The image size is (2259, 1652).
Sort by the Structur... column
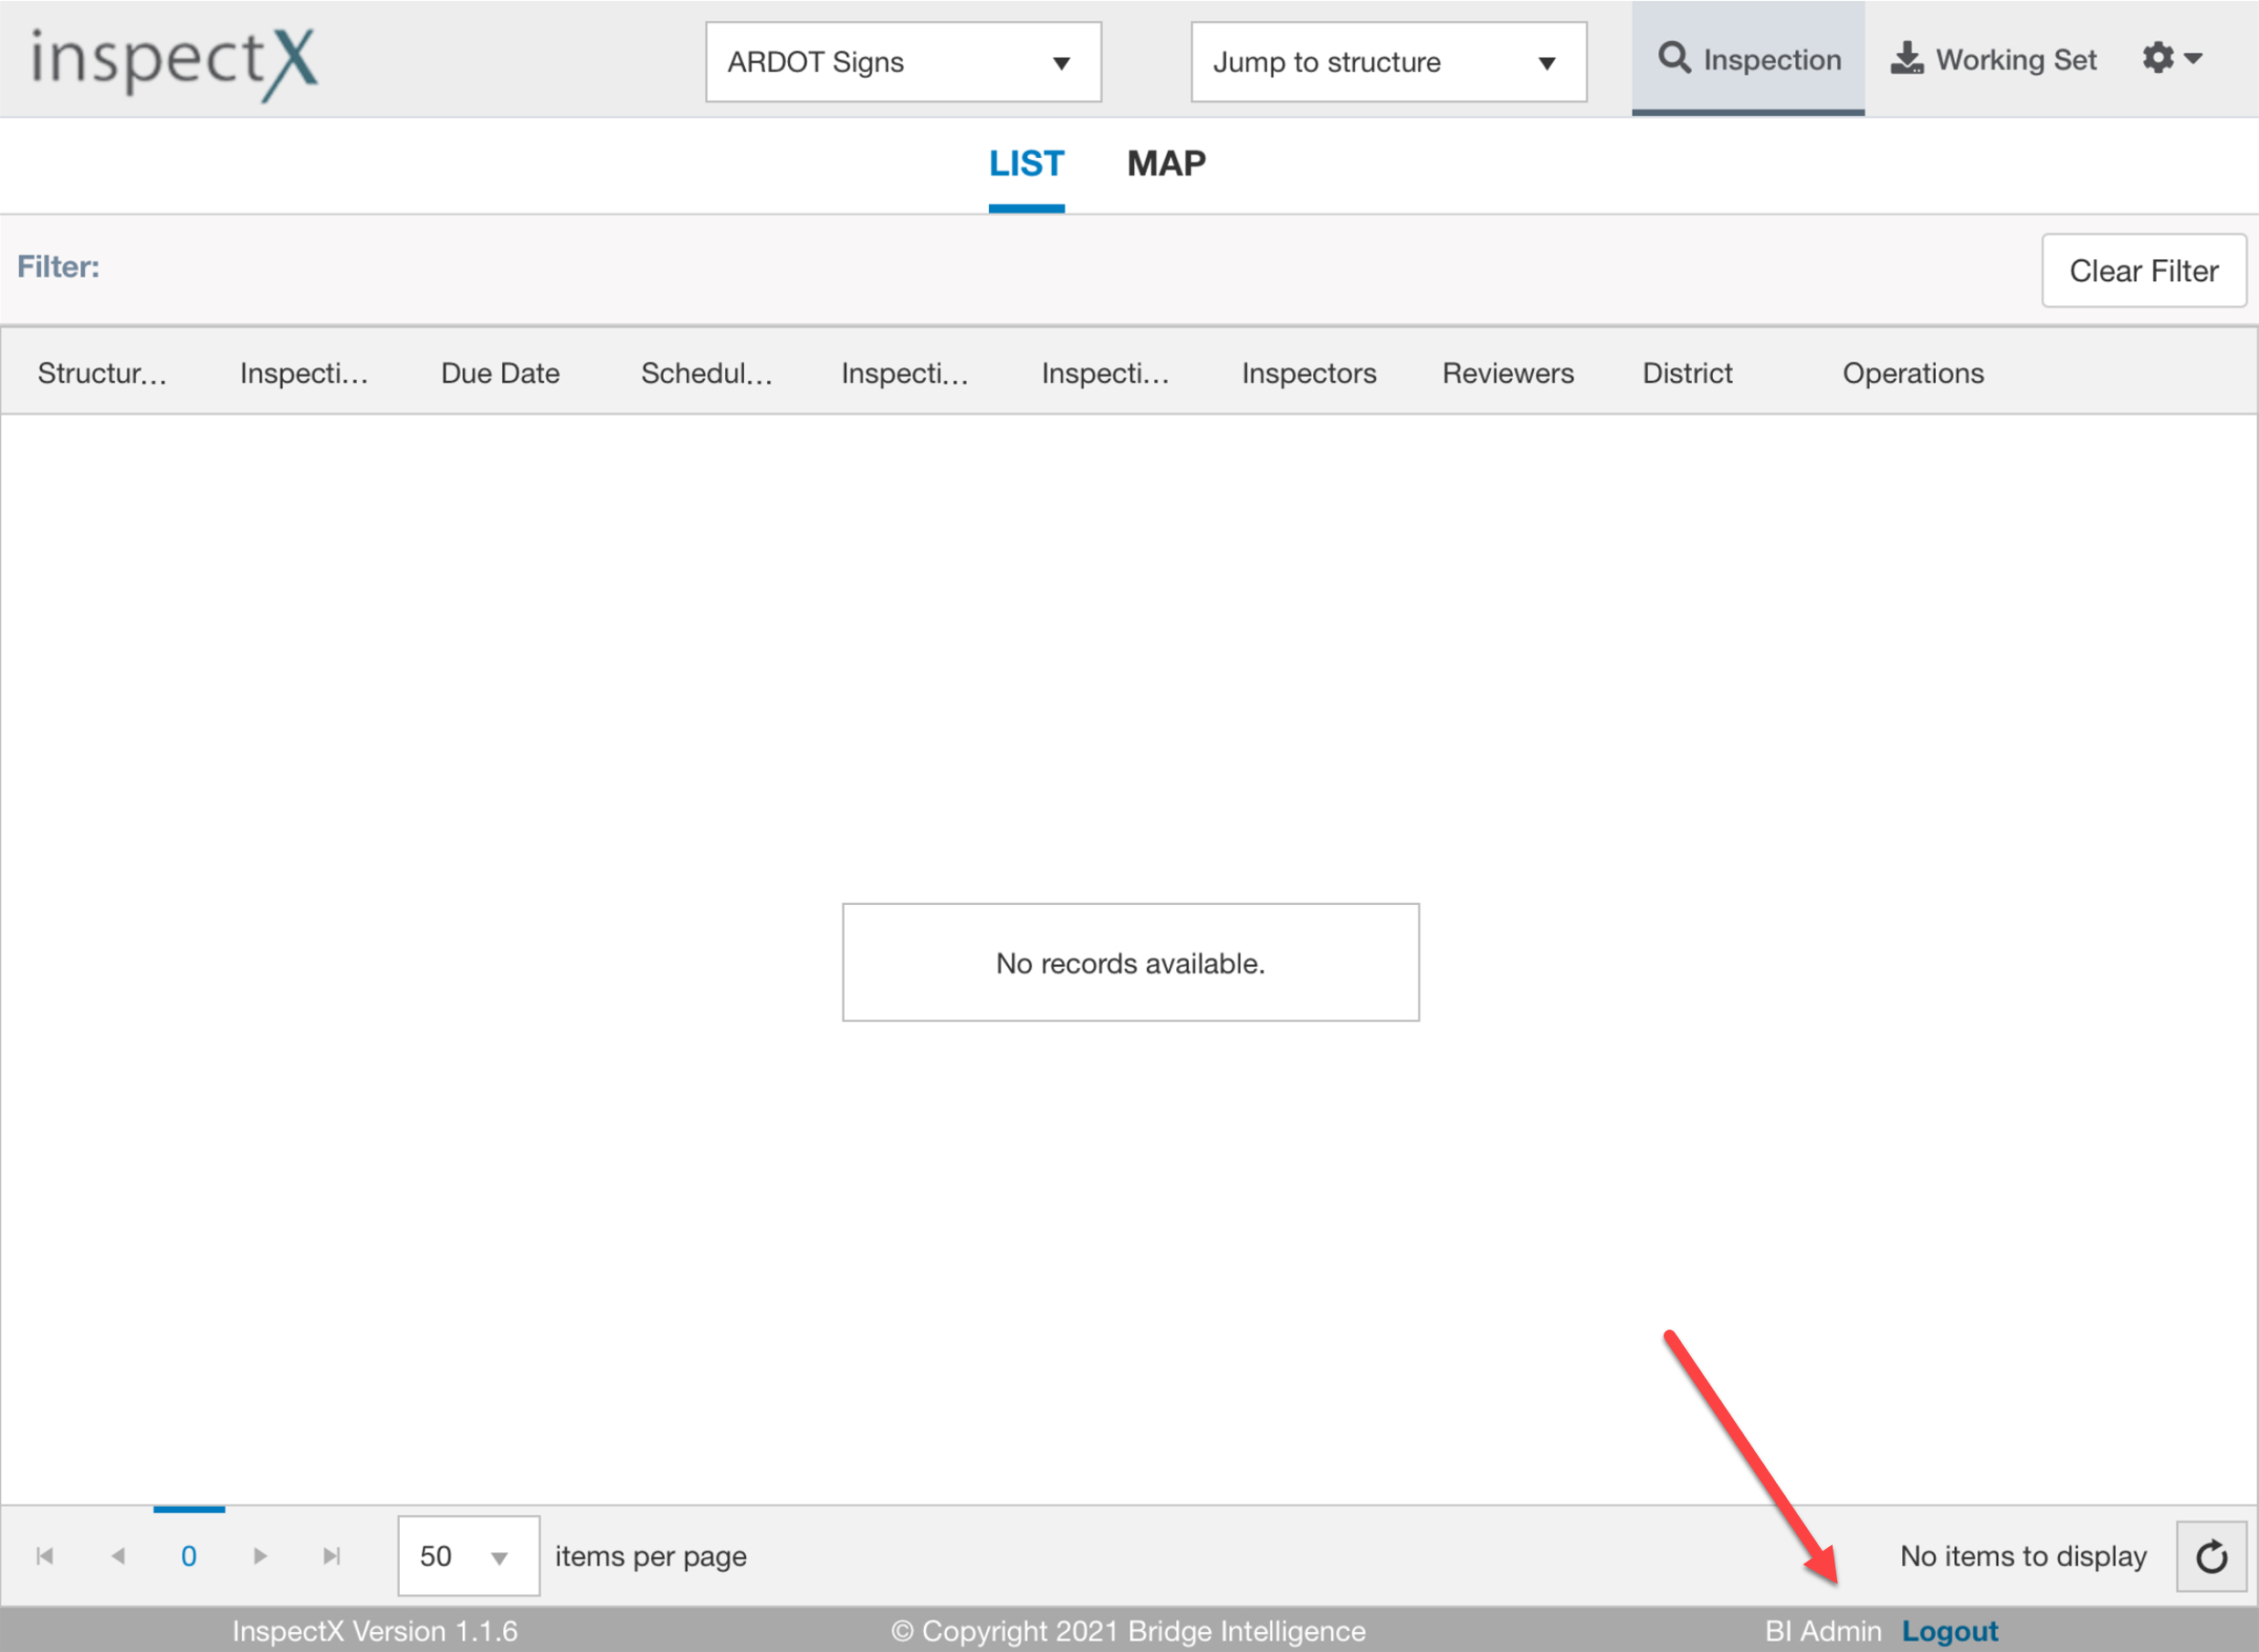click(102, 373)
